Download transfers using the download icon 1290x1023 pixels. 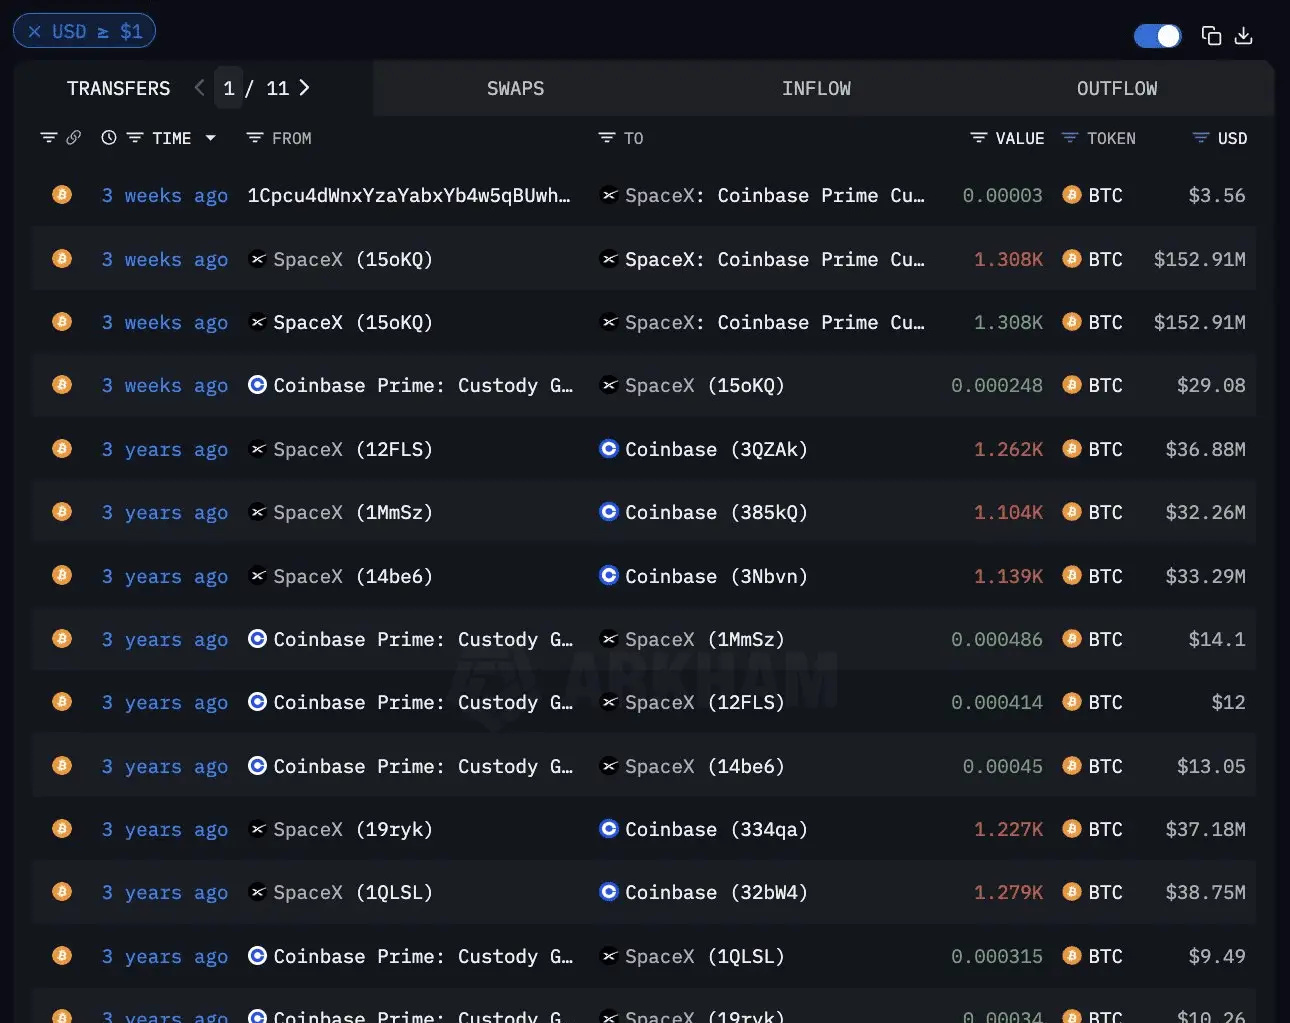tap(1244, 36)
